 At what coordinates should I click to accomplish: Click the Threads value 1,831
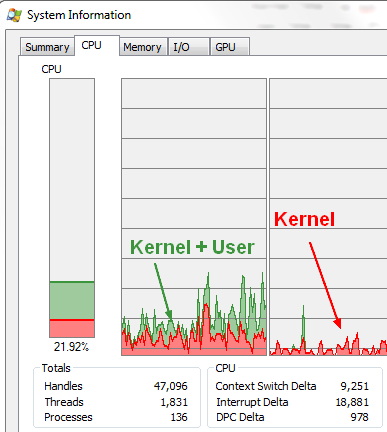(x=174, y=402)
